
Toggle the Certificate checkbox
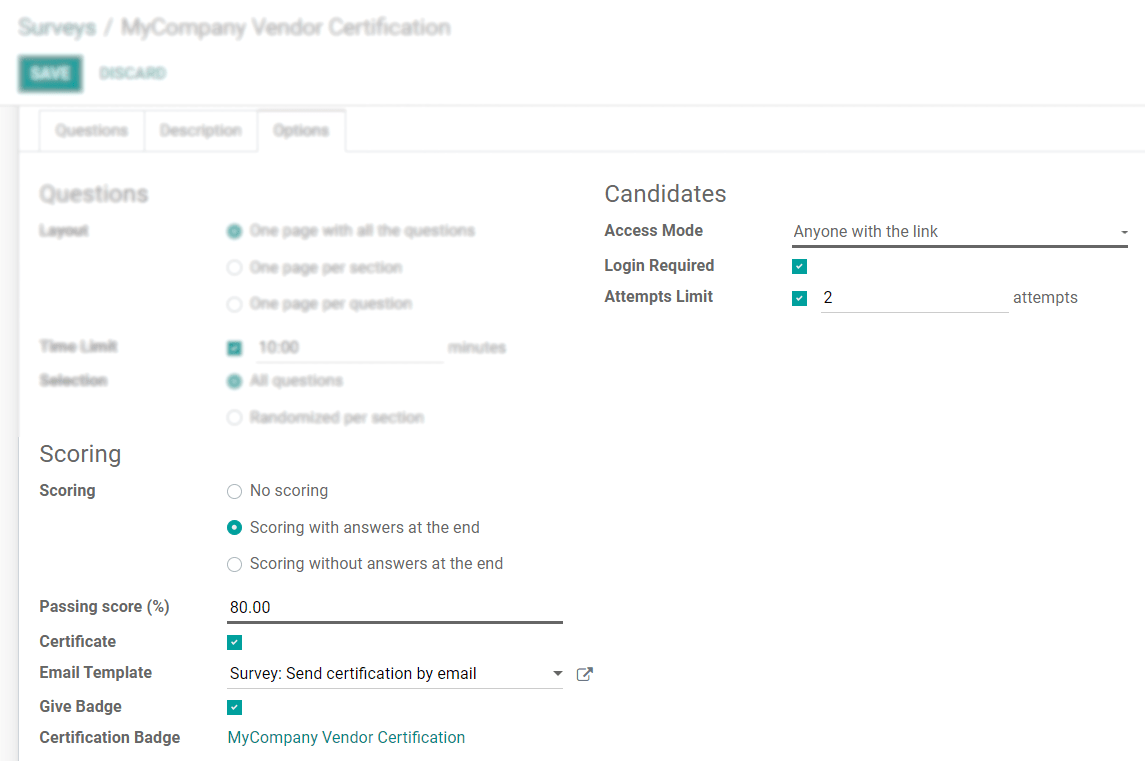click(x=234, y=643)
